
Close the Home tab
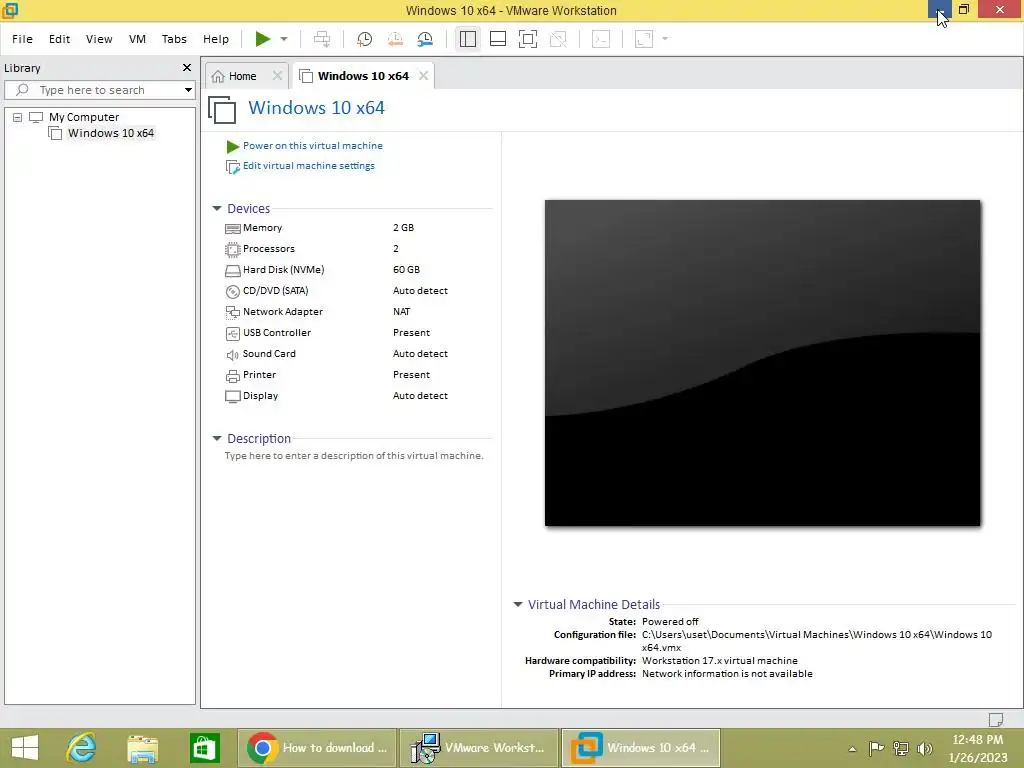pyautogui.click(x=277, y=76)
